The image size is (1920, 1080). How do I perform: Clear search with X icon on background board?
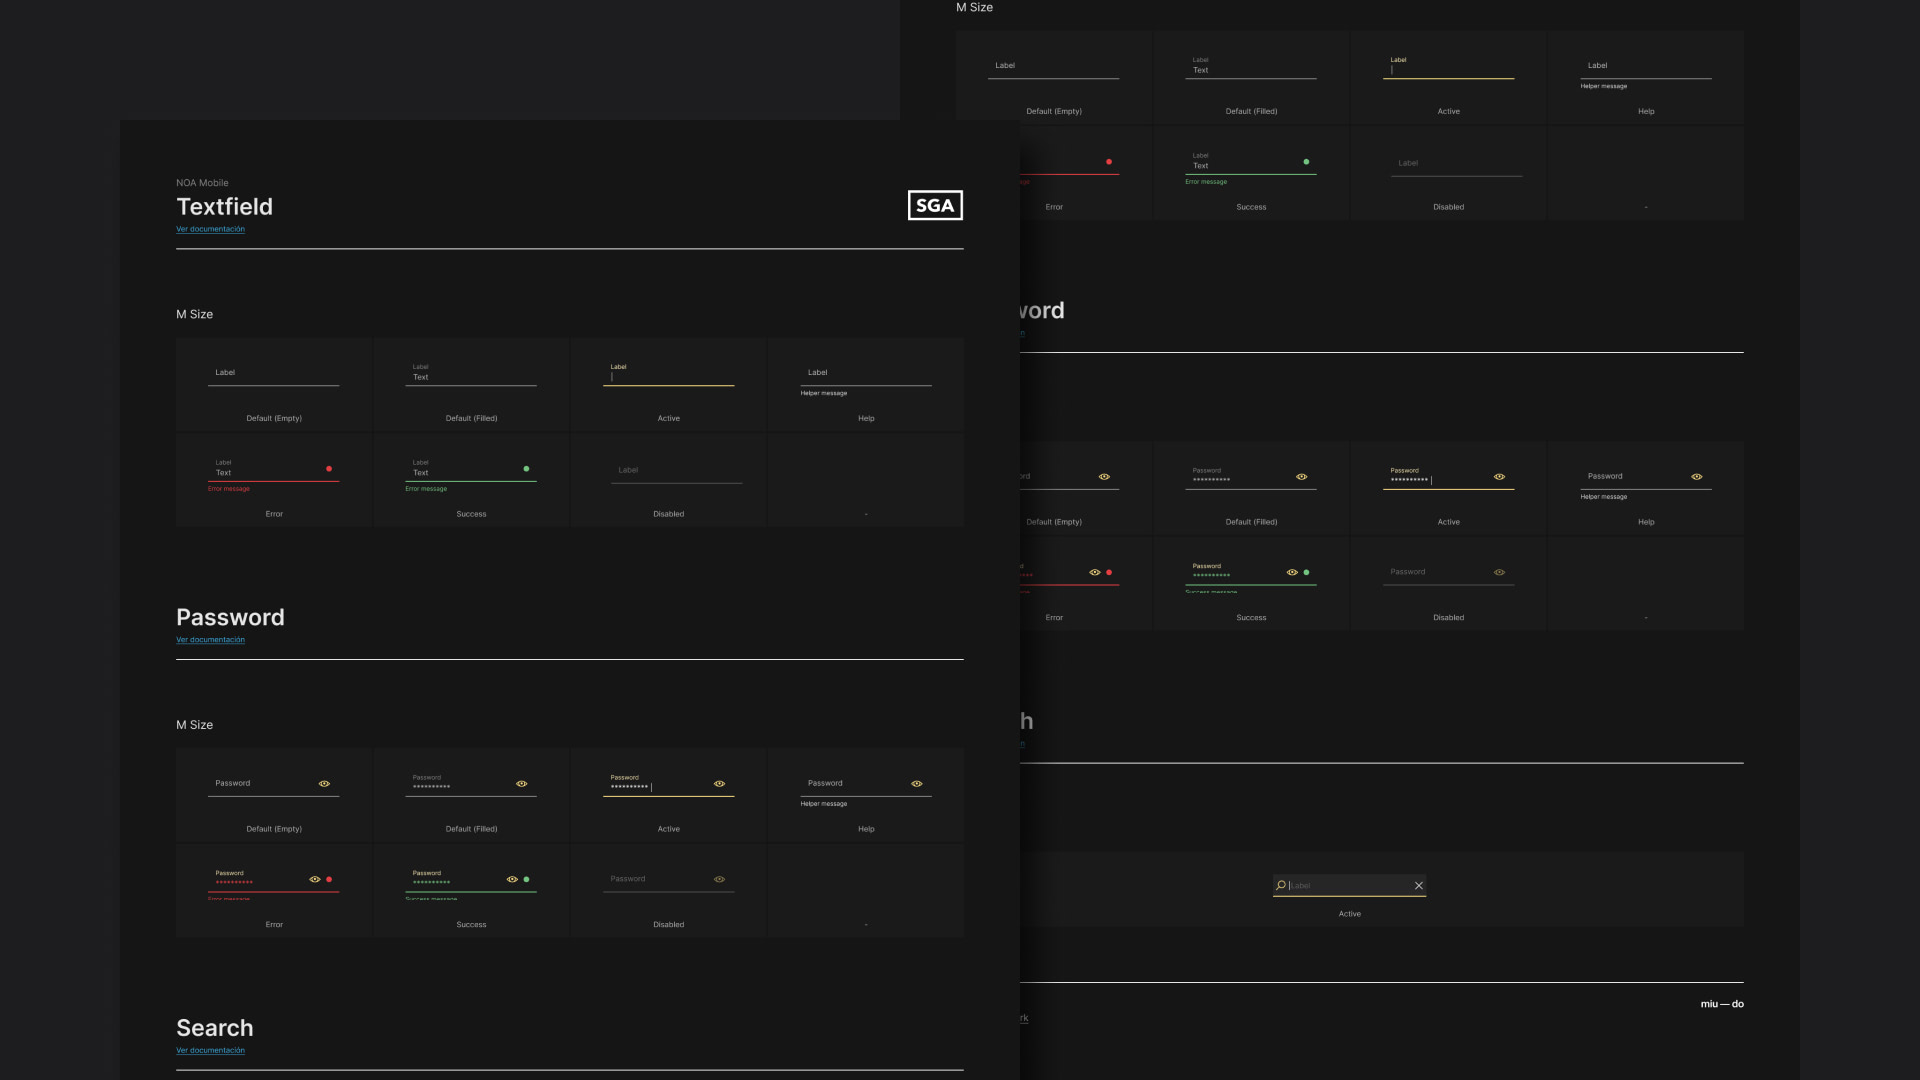tap(1418, 885)
